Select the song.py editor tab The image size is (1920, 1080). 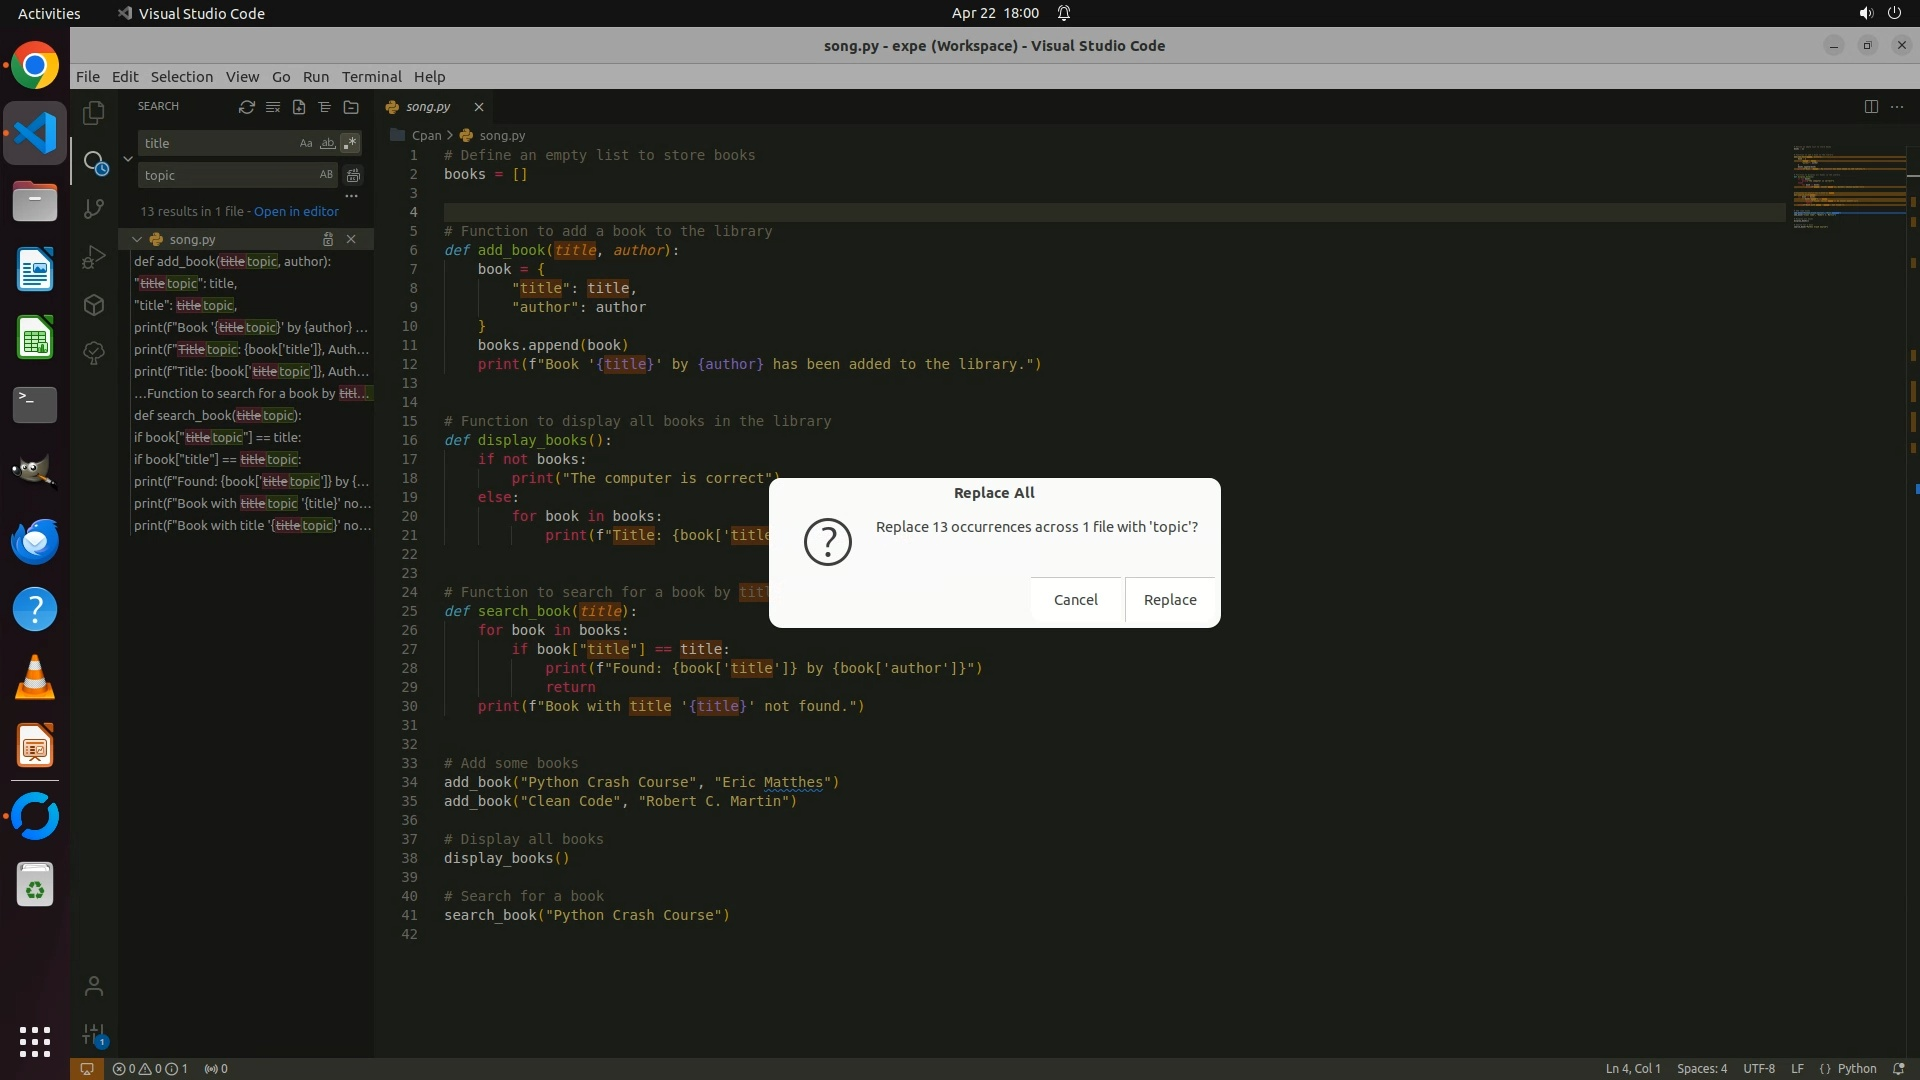click(x=428, y=107)
